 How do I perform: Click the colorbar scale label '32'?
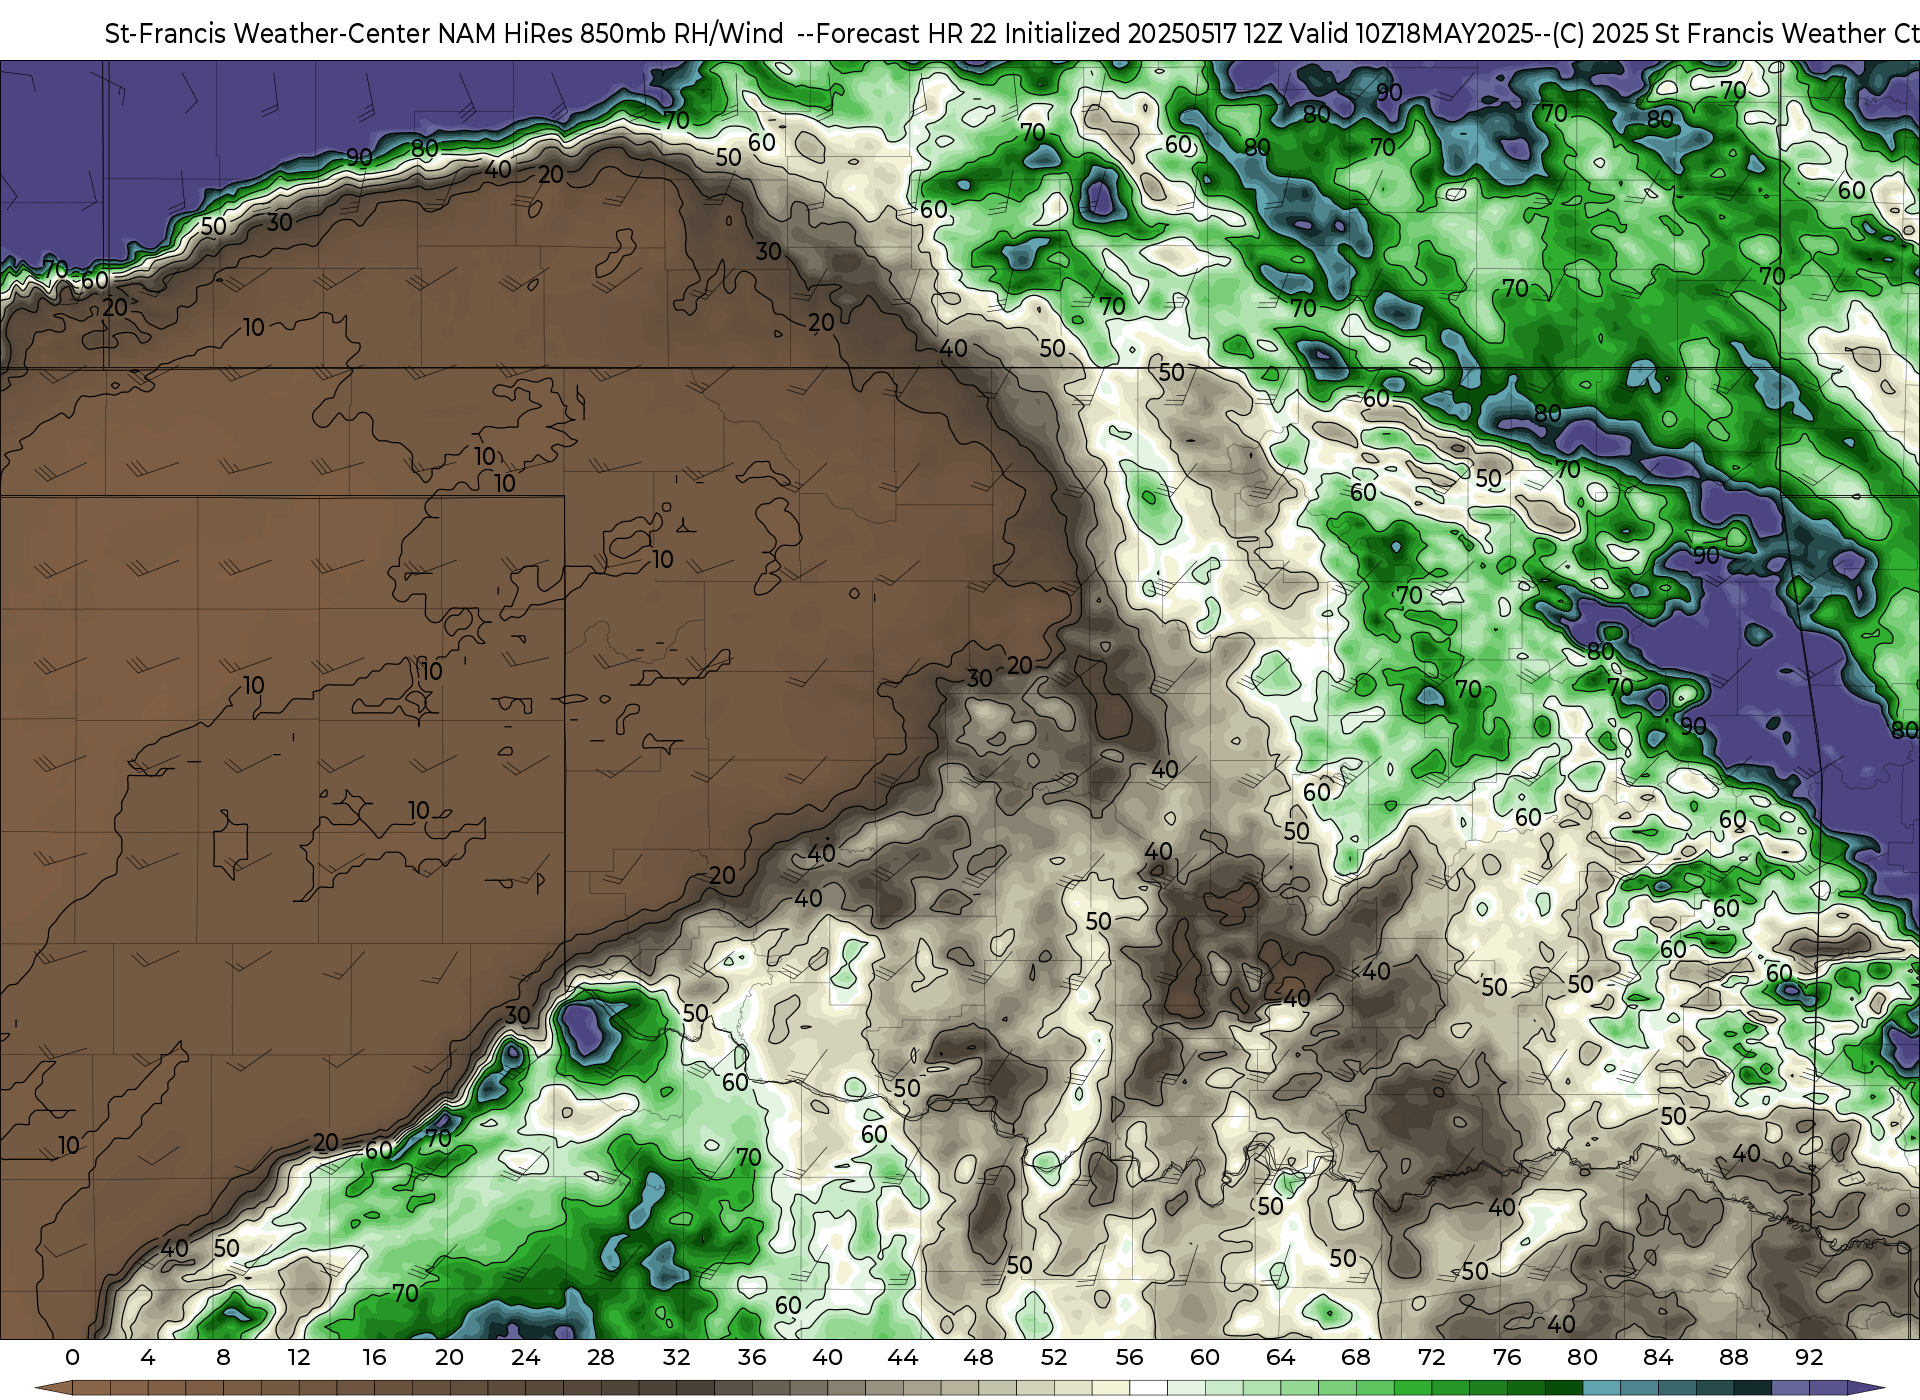[x=676, y=1357]
